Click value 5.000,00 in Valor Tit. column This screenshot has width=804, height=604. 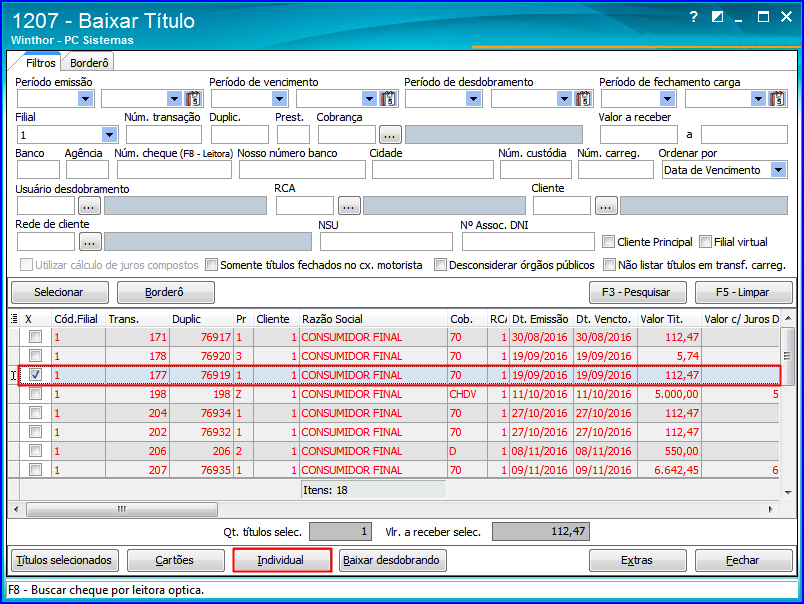point(676,394)
